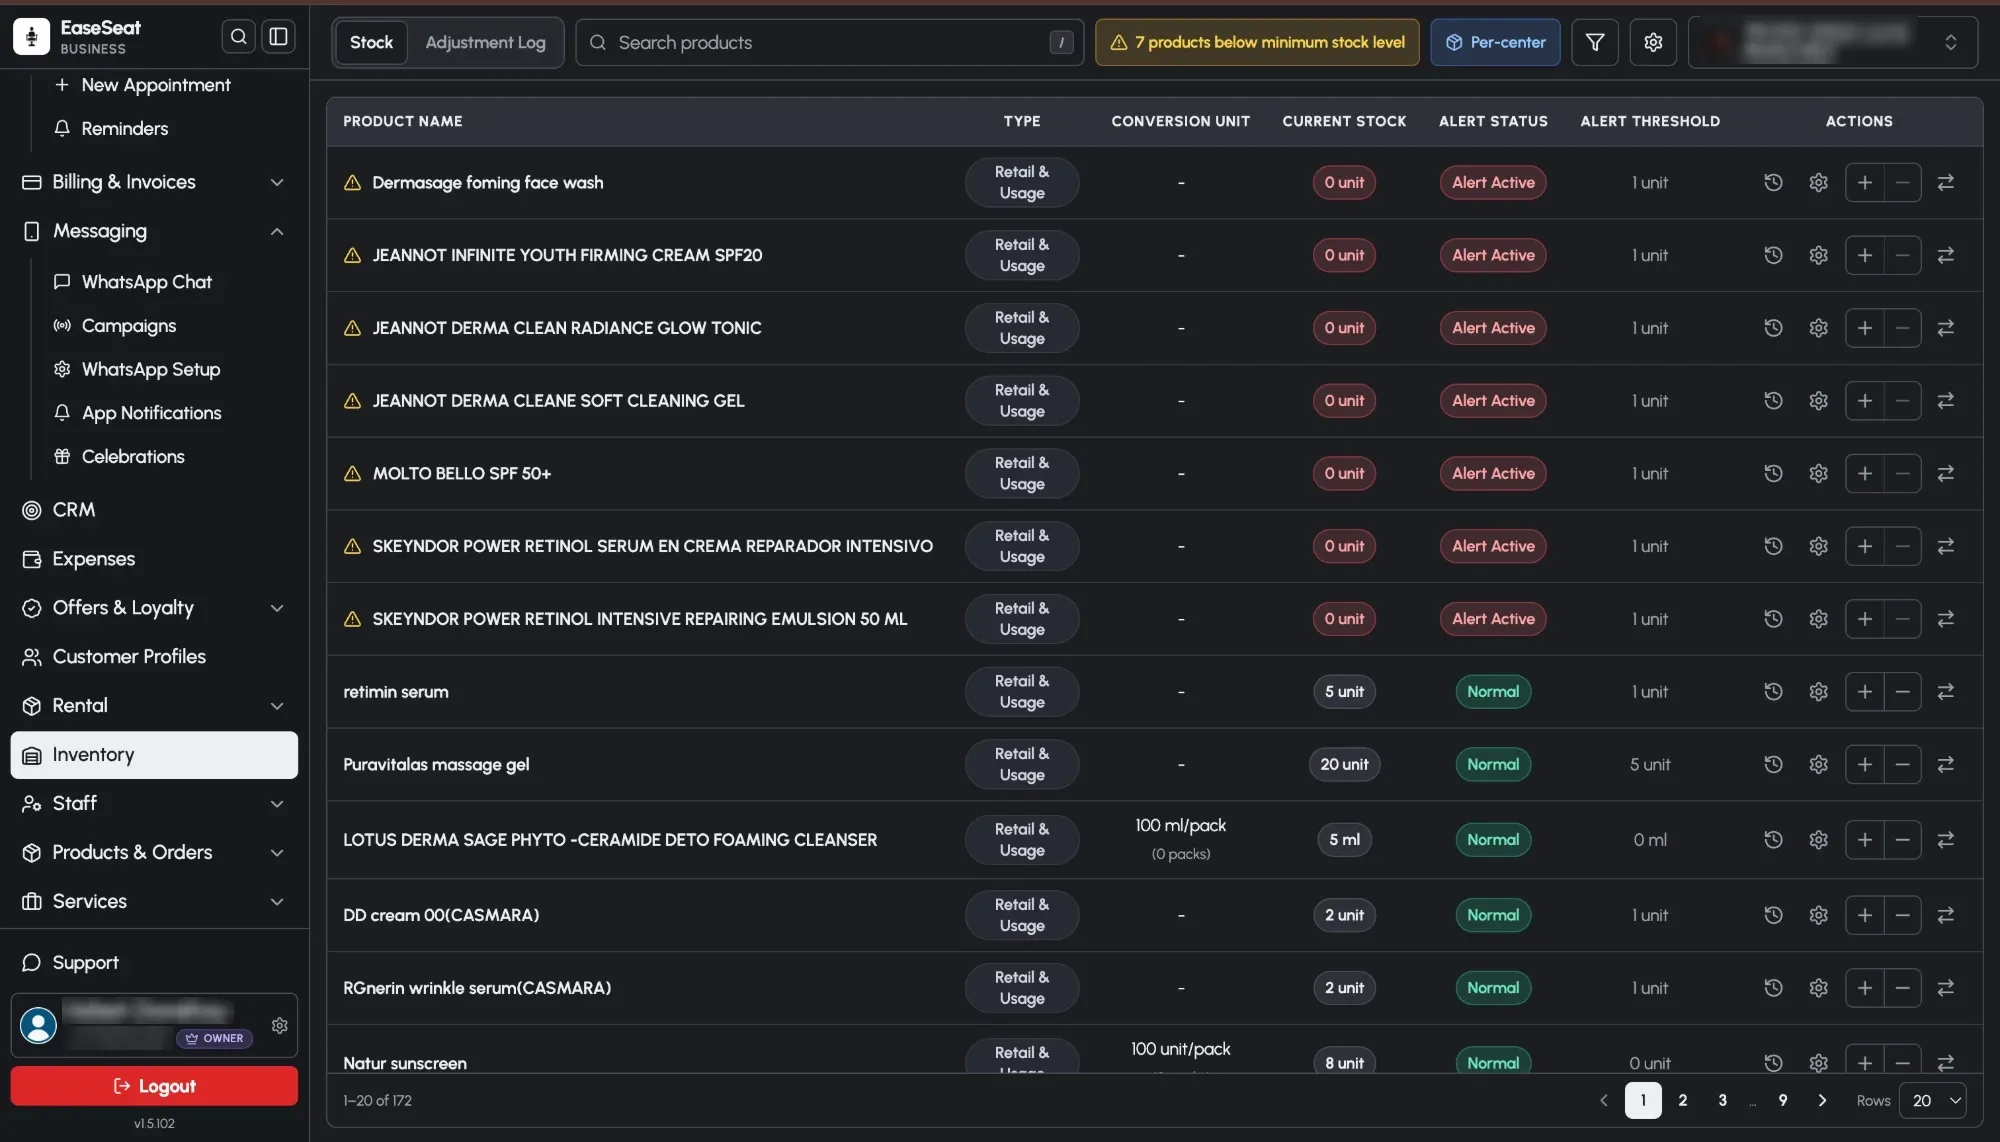Expand the Staff section
Screen dimensions: 2000x1142
click(154, 804)
